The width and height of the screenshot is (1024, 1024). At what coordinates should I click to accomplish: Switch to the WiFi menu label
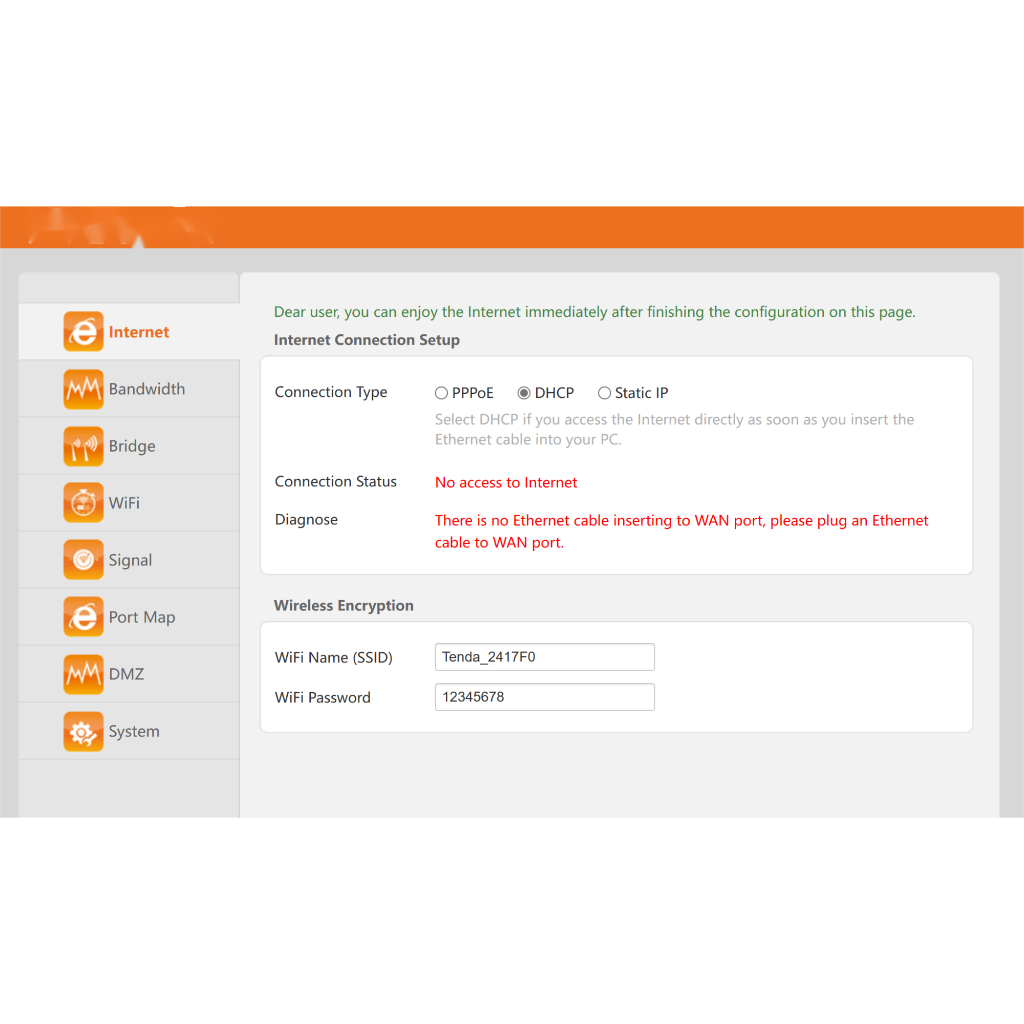click(x=124, y=503)
